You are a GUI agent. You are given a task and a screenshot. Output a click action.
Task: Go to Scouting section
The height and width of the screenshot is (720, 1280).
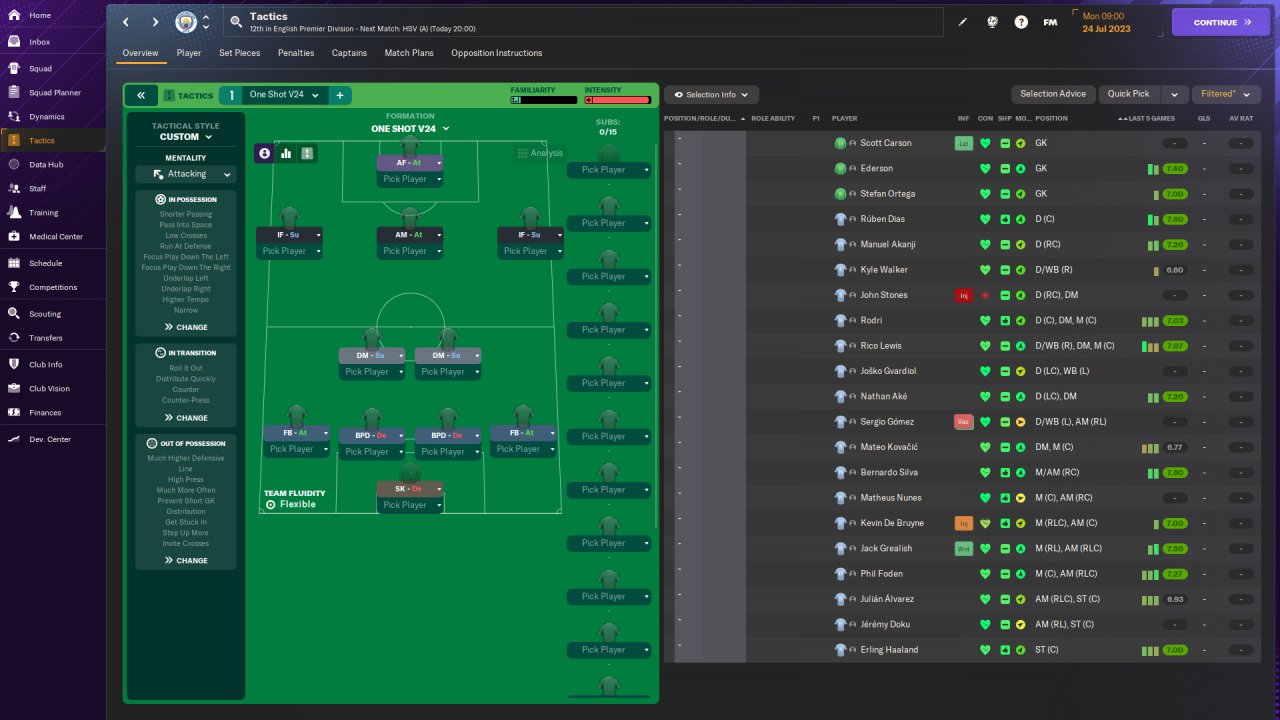pyautogui.click(x=45, y=313)
